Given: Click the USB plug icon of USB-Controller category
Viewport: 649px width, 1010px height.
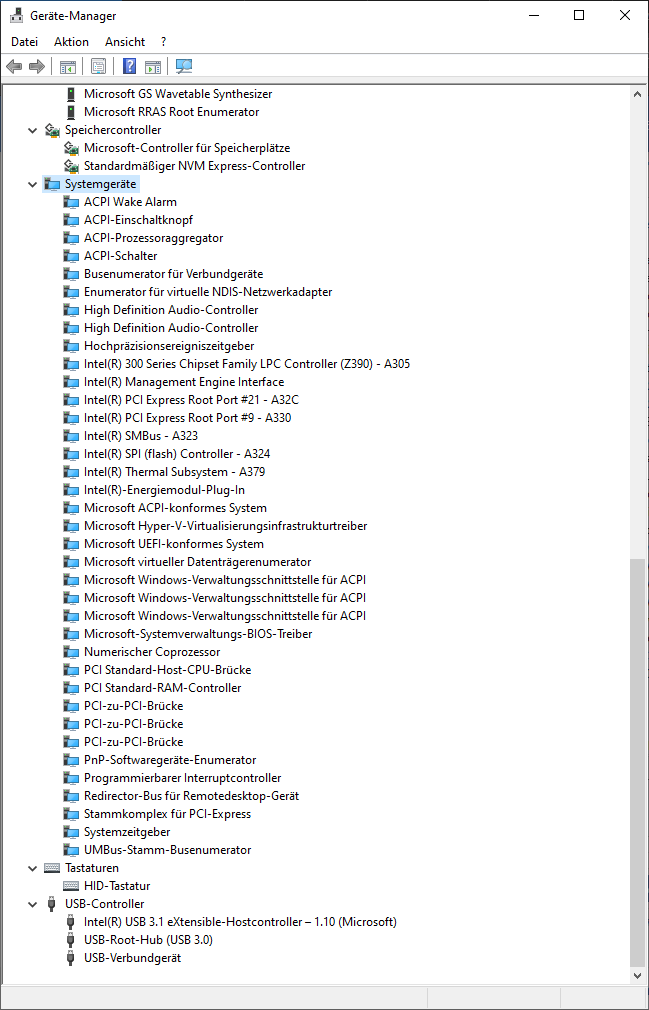Looking at the screenshot, I should click(52, 904).
